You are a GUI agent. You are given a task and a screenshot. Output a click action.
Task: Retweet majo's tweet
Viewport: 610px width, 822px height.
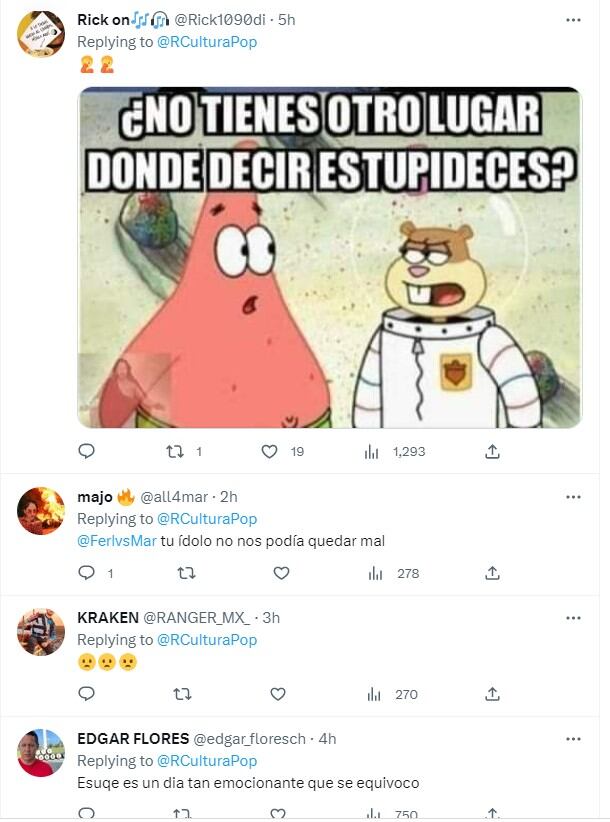pyautogui.click(x=185, y=573)
